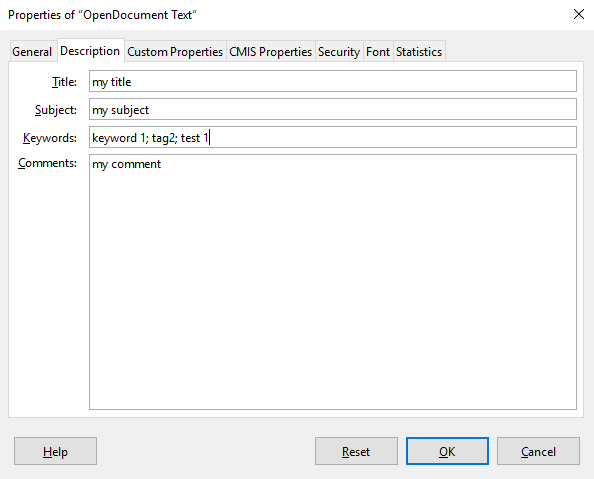This screenshot has height=479, width=594.
Task: Focus the Subject text field
Action: 333,109
